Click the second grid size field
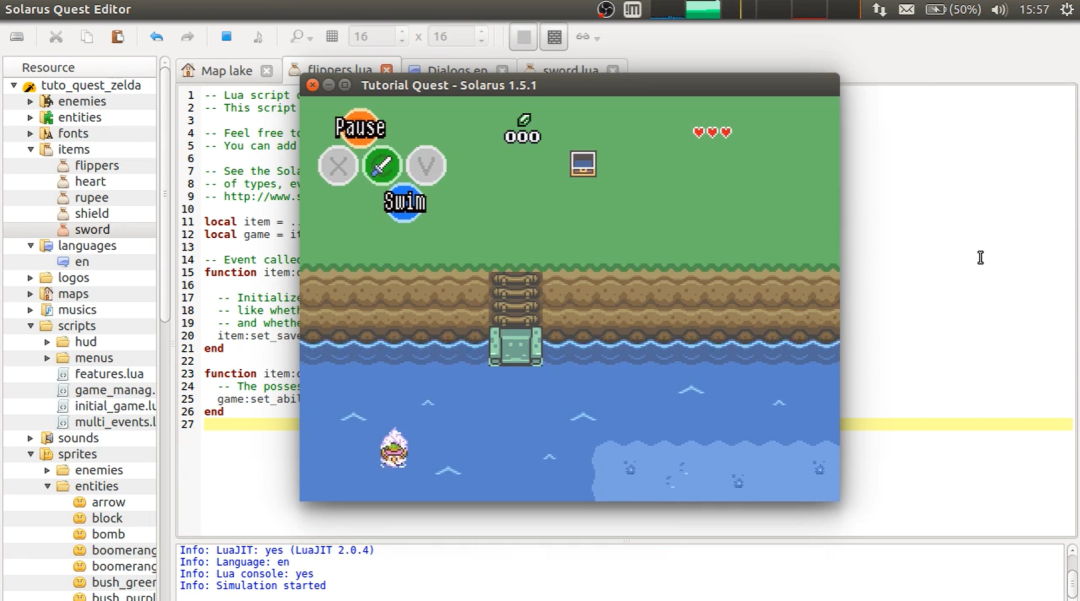This screenshot has height=601, width=1080. [x=457, y=36]
